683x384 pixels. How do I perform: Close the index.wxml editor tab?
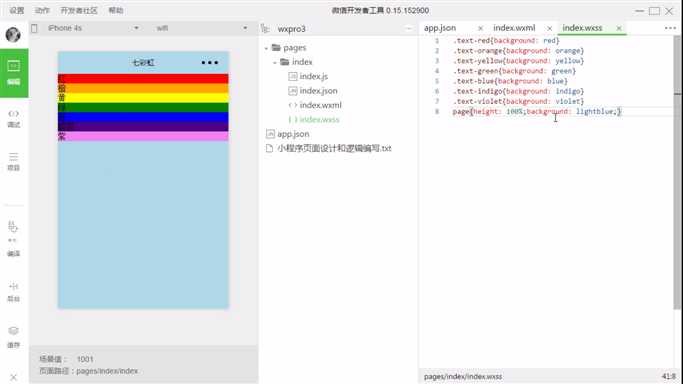coord(550,28)
